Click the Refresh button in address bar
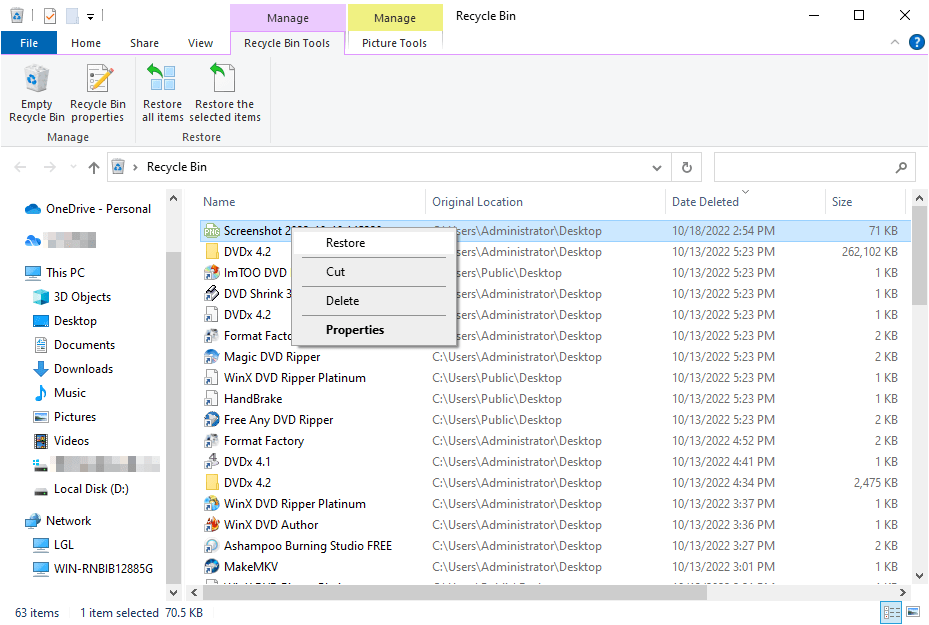This screenshot has width=929, height=625. coord(686,167)
